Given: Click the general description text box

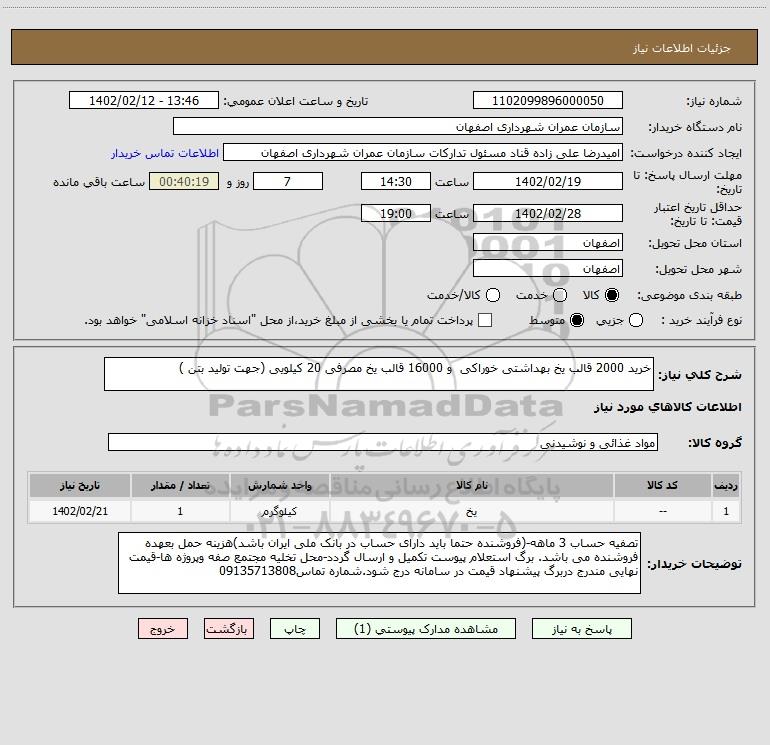Looking at the screenshot, I should 379,374.
